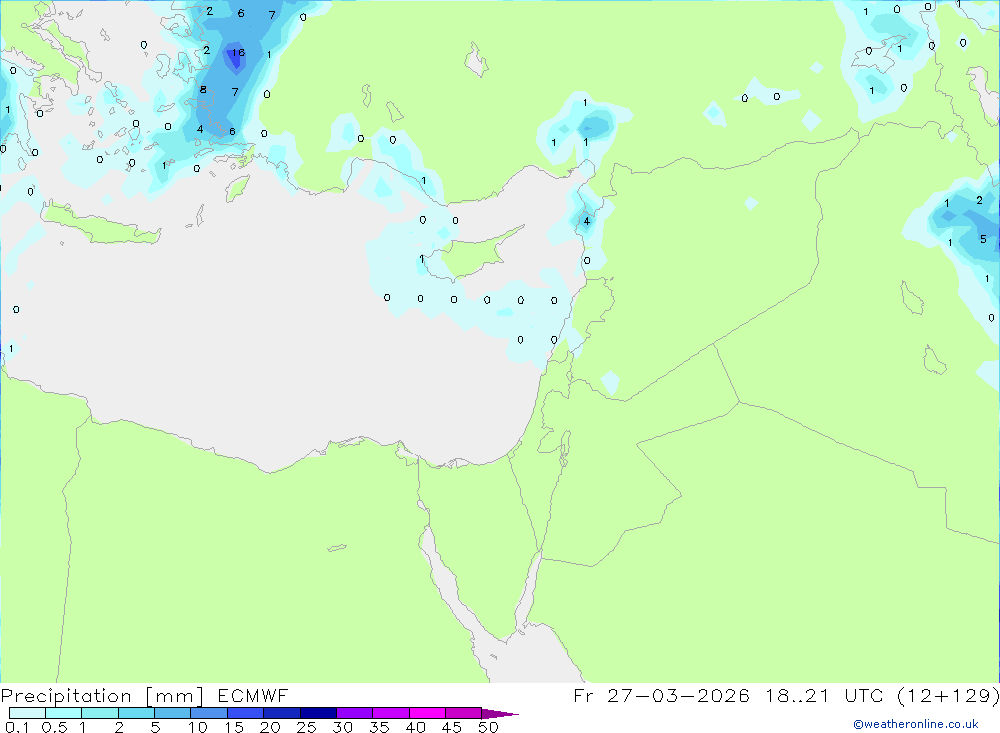
Task: Click the 45–50 mm legend color block
Action: [464, 713]
